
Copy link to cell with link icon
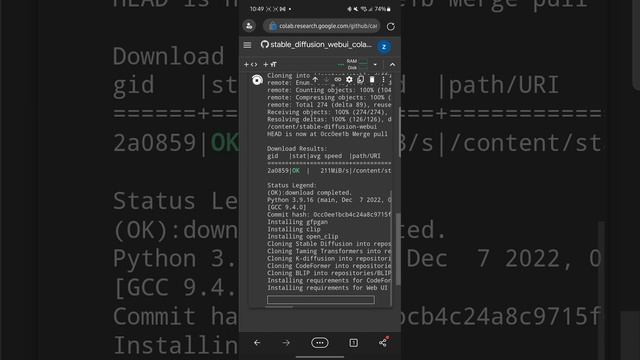click(x=338, y=80)
